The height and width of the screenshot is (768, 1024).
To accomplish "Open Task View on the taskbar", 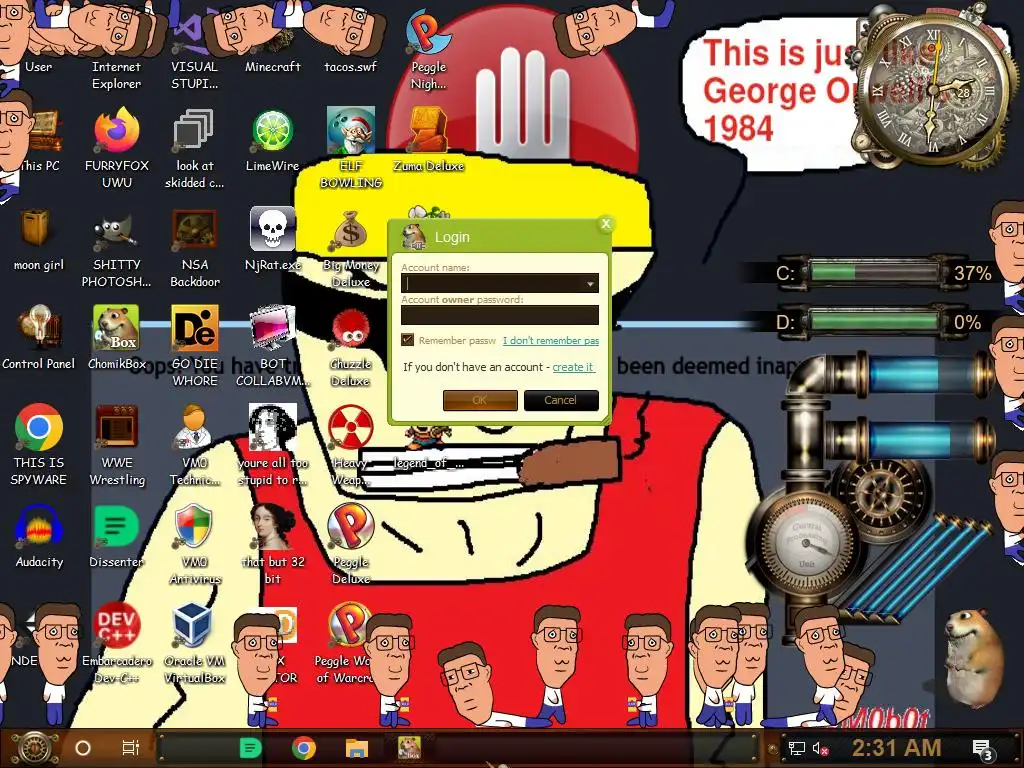I will [131, 748].
